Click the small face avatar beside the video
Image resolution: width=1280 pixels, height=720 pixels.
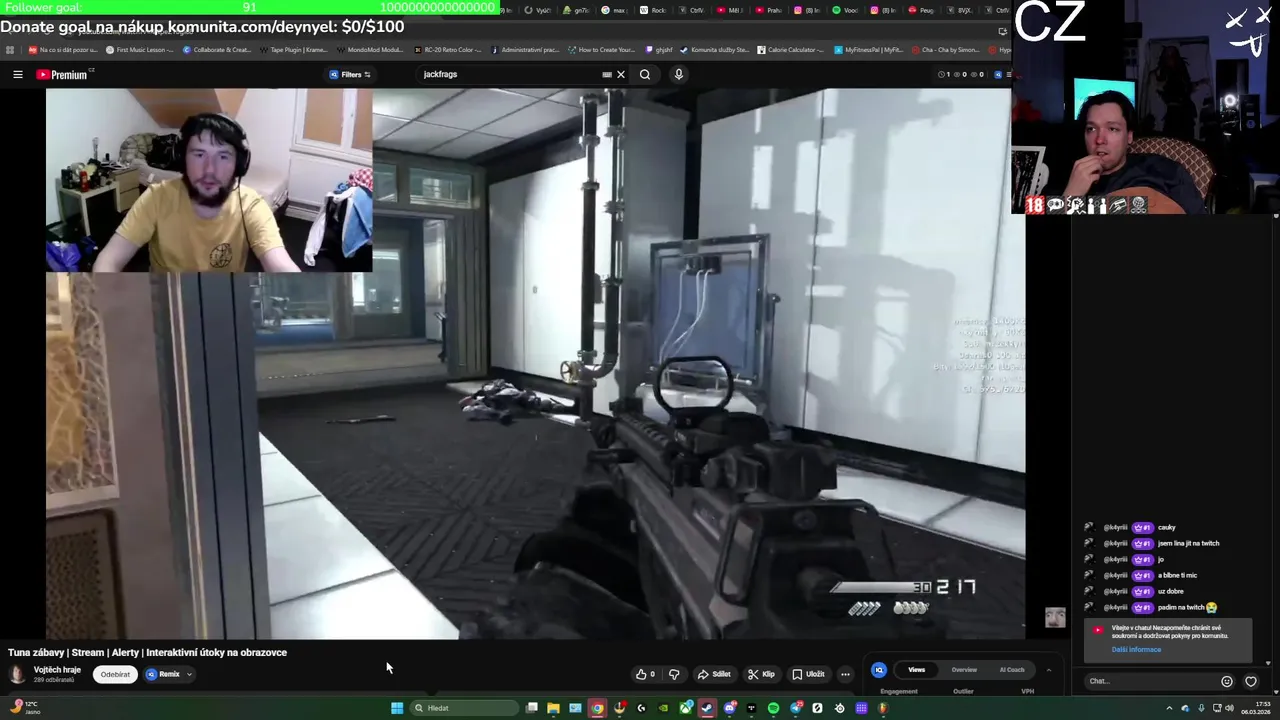tap(1055, 617)
